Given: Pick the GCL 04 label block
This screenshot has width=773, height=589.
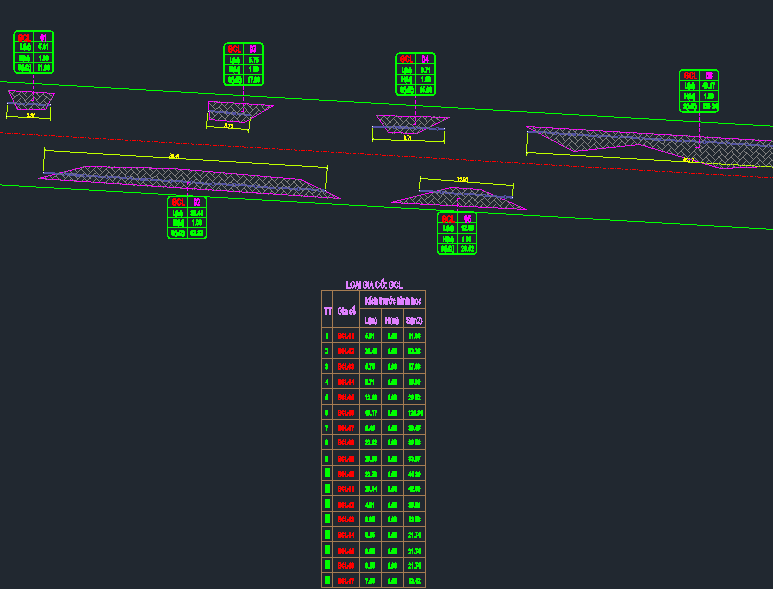Looking at the screenshot, I should click(x=416, y=74).
